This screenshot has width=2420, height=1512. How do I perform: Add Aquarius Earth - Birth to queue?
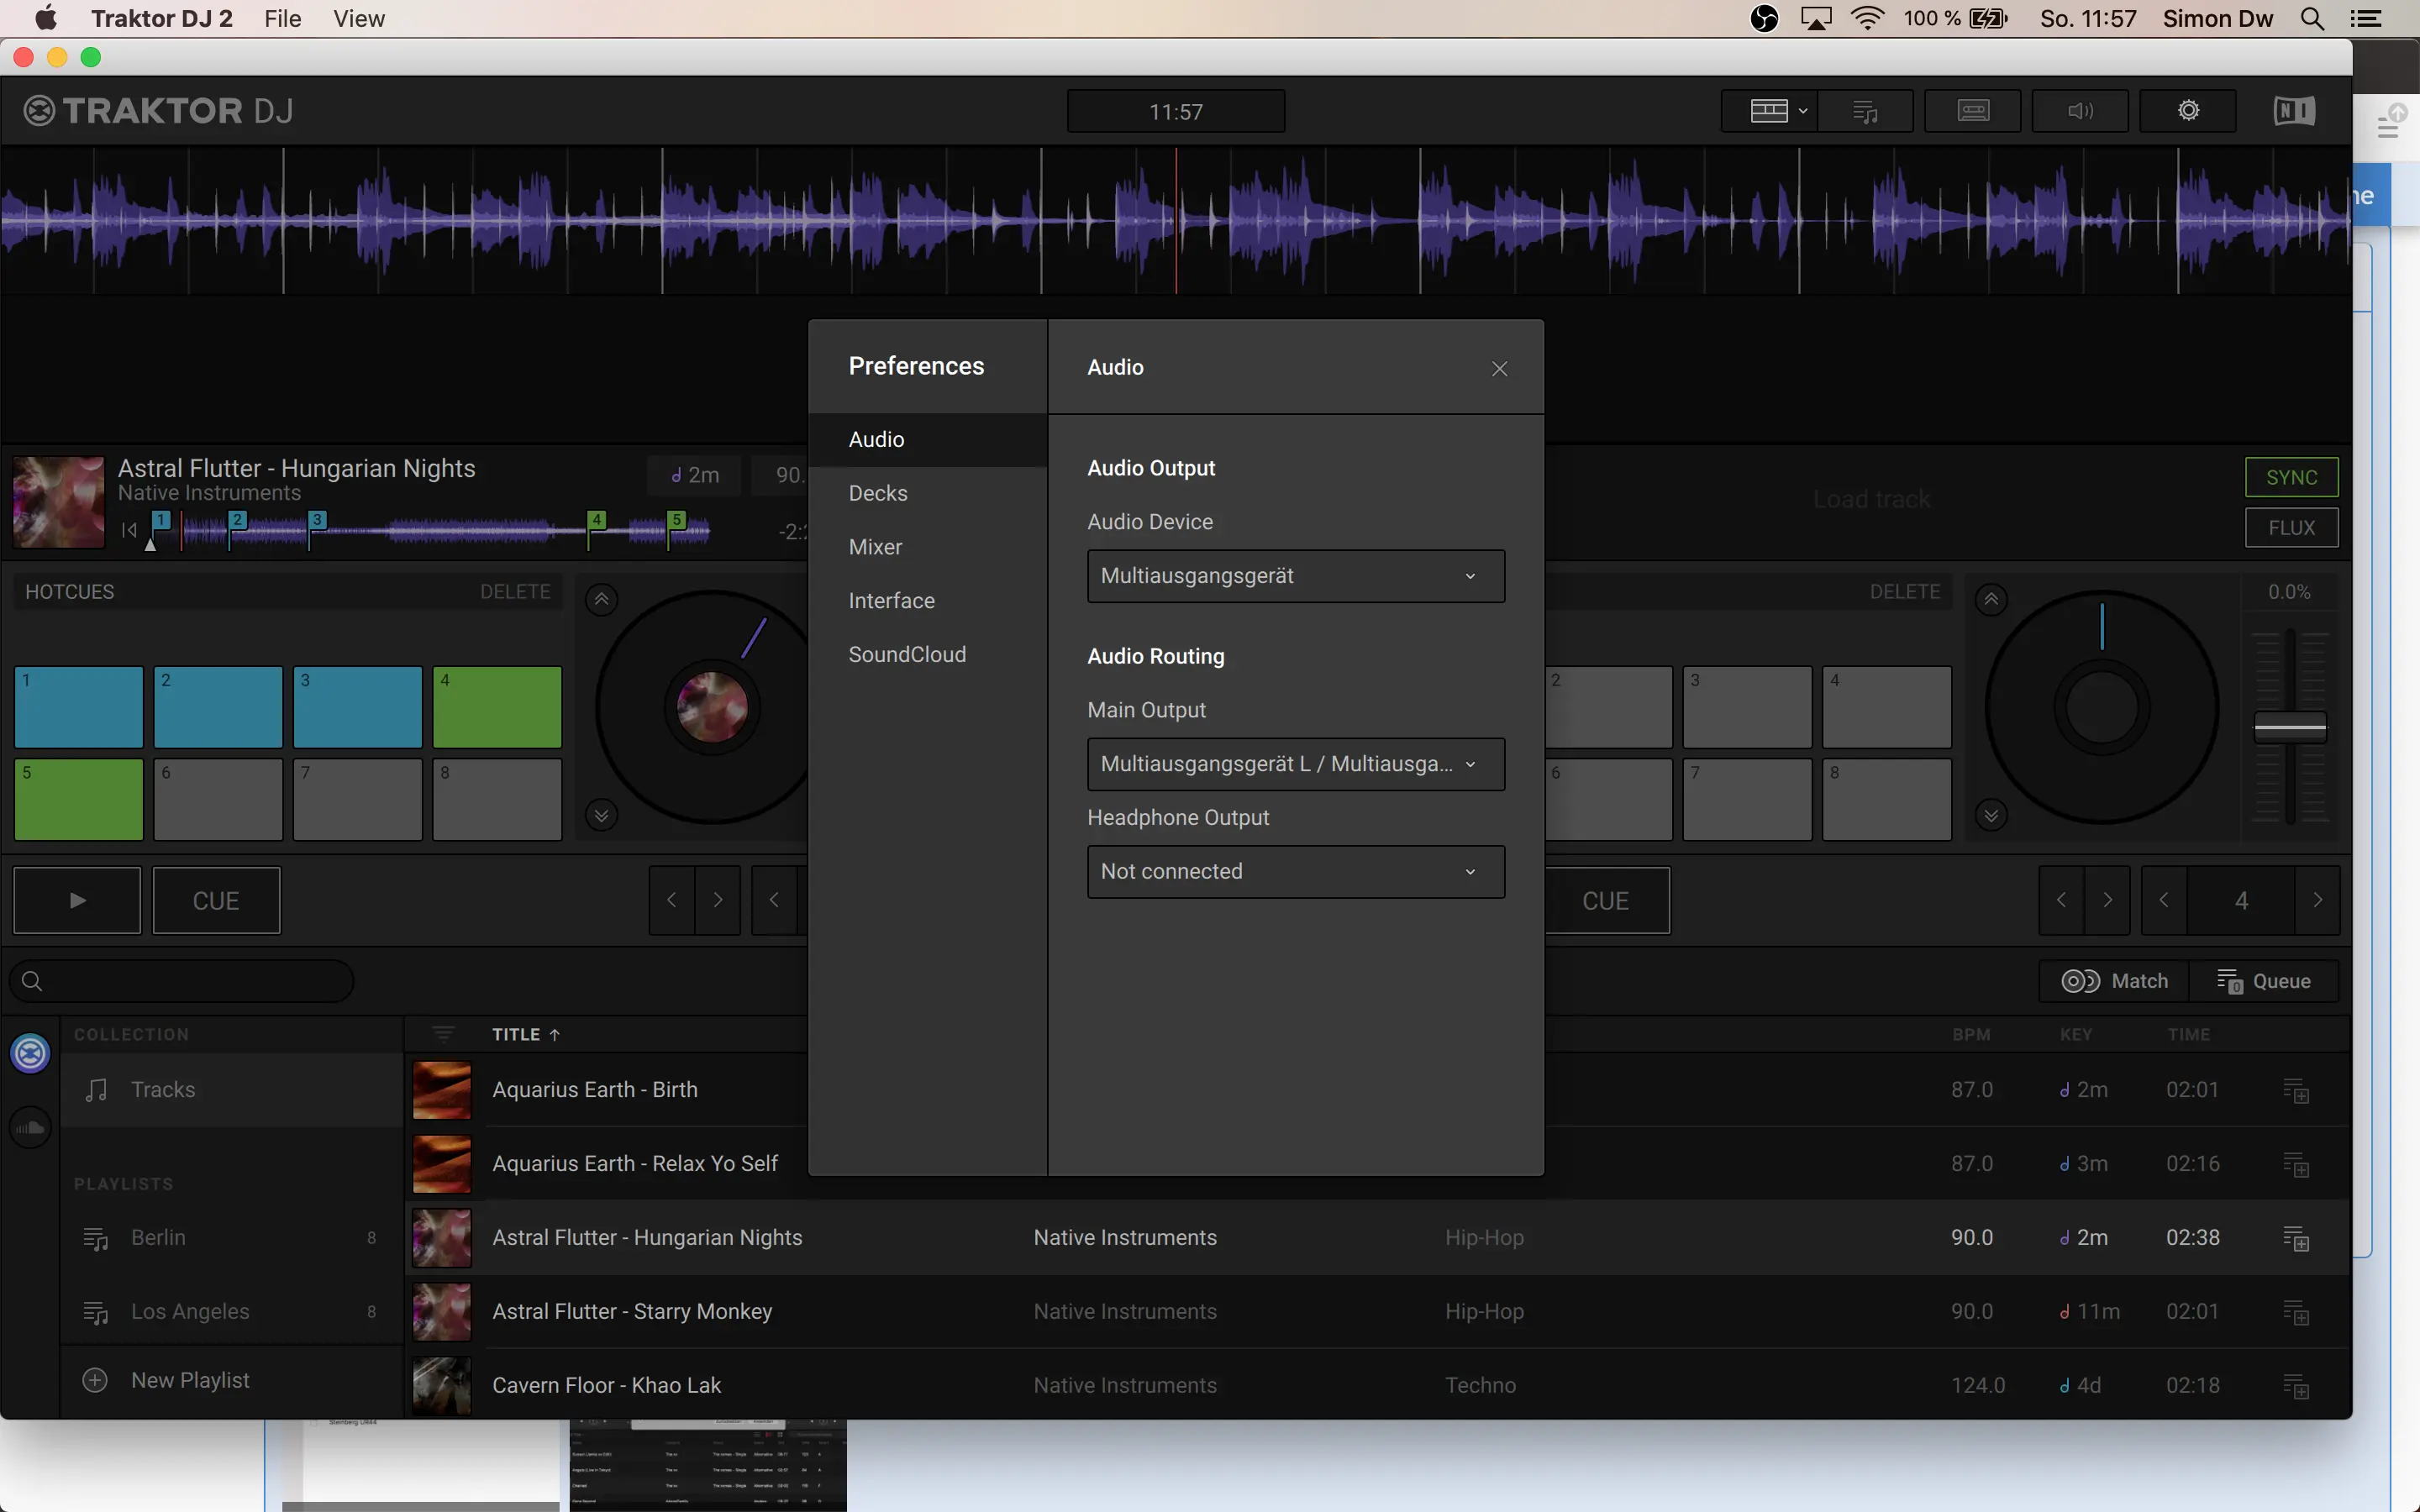[x=2296, y=1090]
